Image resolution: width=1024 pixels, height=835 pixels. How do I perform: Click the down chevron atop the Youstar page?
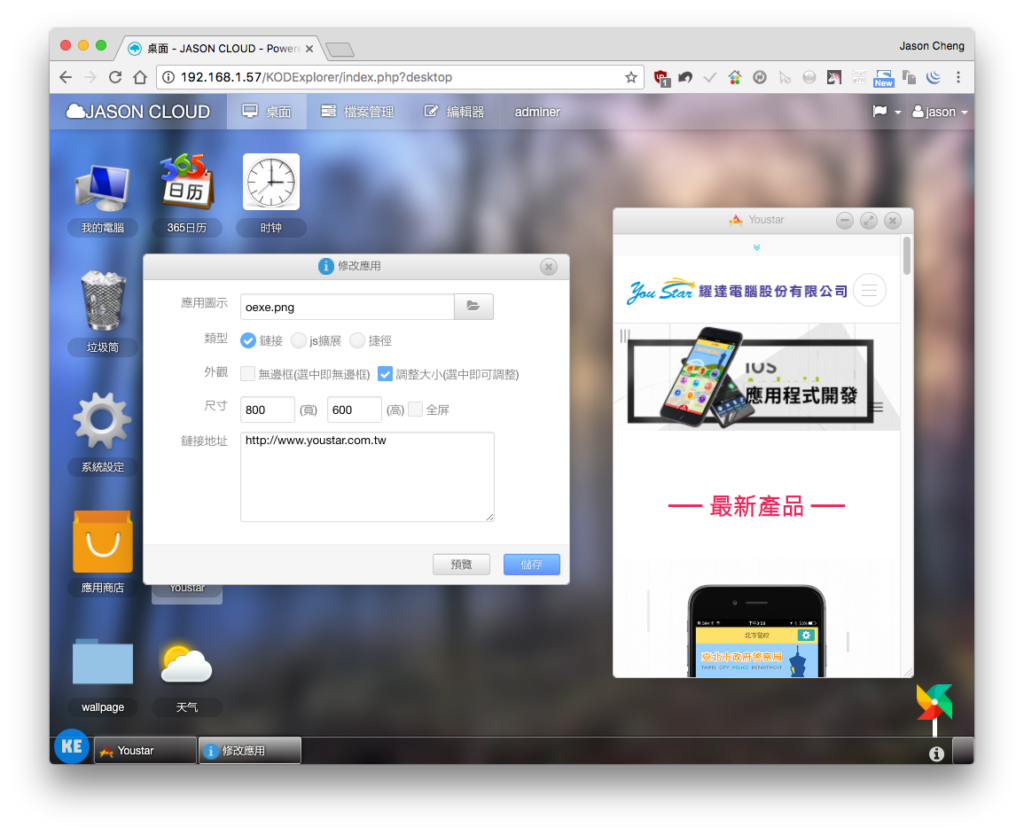pos(756,247)
